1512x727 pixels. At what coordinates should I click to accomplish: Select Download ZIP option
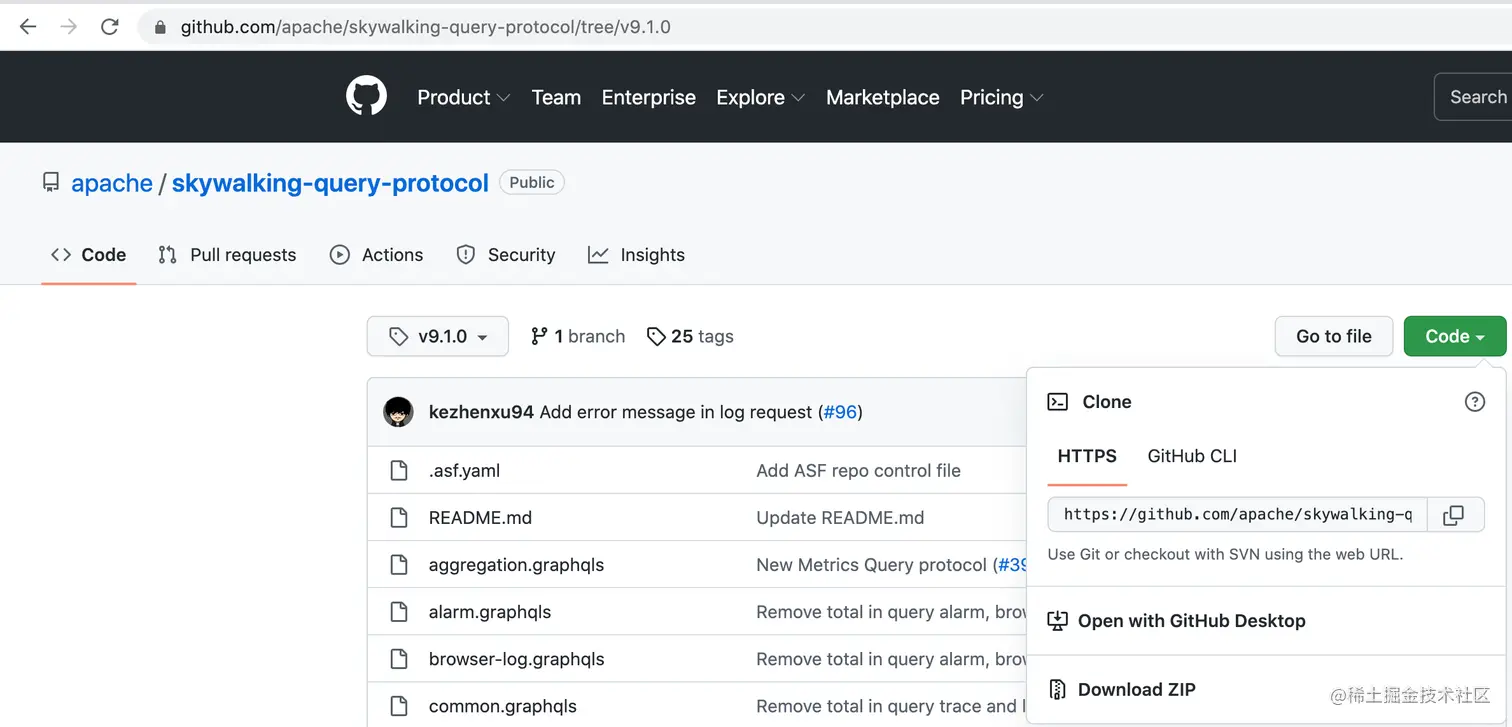tap(1136, 689)
